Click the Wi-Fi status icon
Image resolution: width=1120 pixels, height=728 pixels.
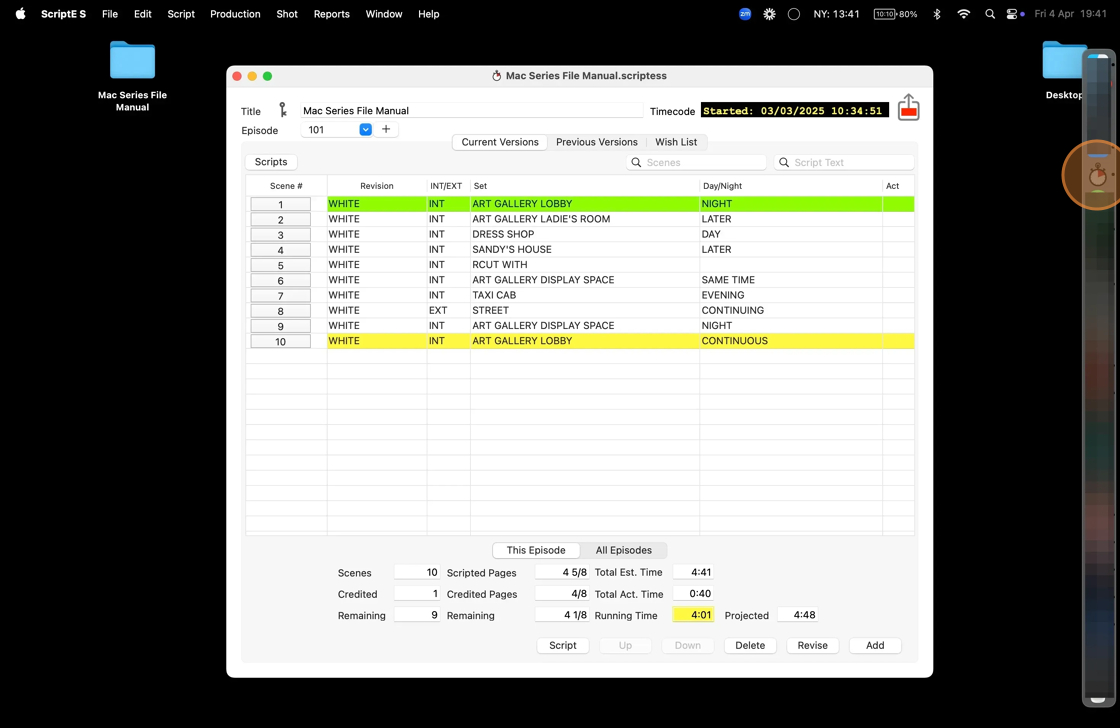964,14
